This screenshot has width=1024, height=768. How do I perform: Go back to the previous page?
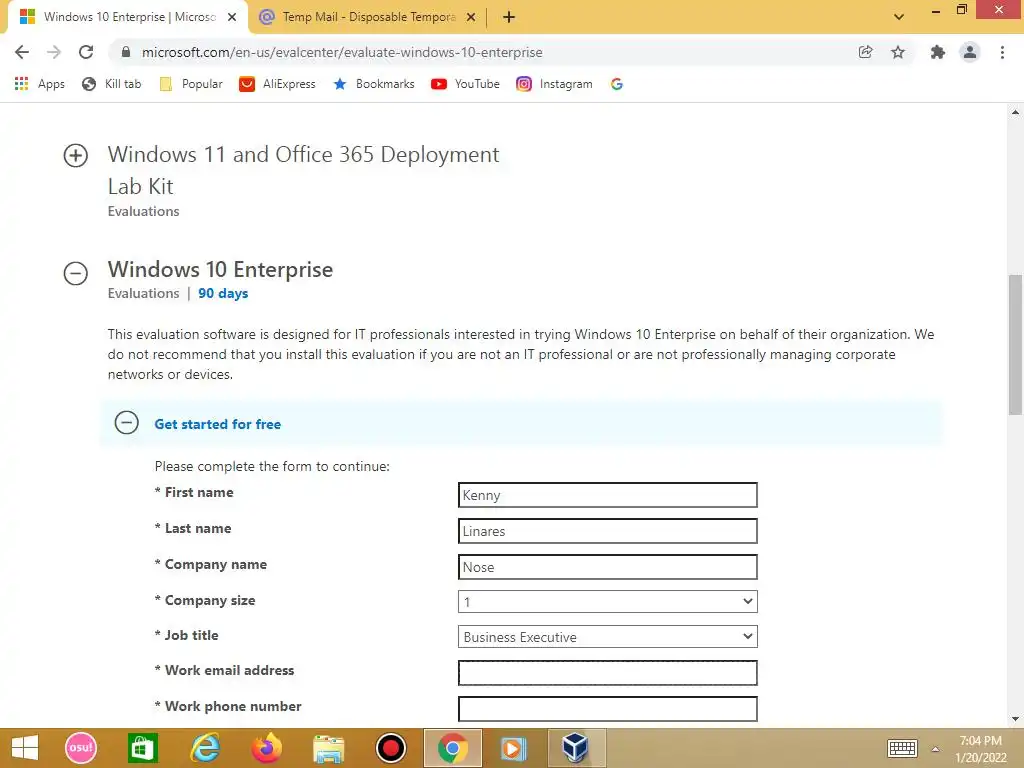(x=22, y=52)
